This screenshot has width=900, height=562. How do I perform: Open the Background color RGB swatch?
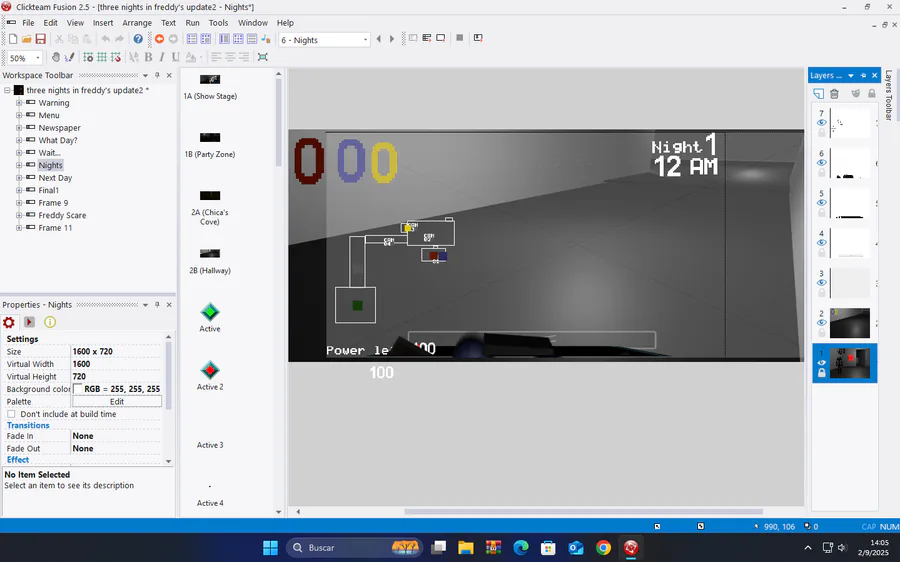(77, 389)
